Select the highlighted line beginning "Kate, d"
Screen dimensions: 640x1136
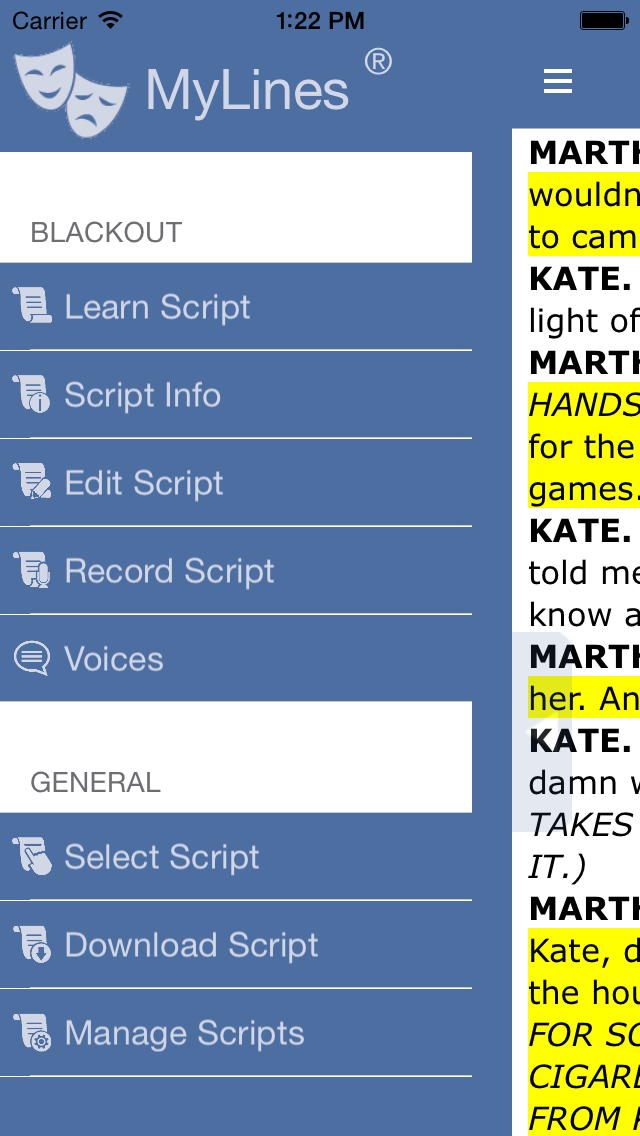pyautogui.click(x=584, y=950)
